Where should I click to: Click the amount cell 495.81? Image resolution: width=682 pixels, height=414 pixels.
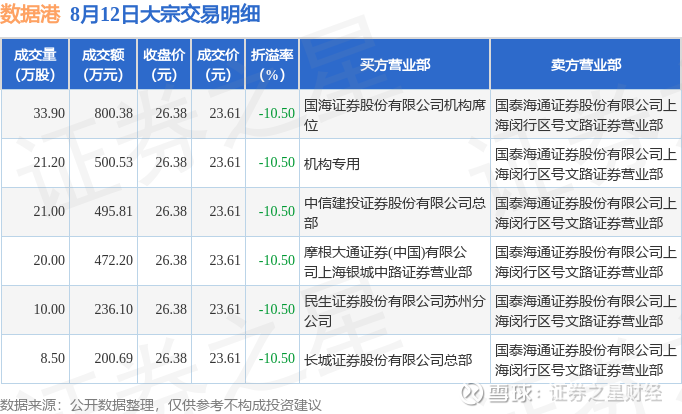pos(114,212)
